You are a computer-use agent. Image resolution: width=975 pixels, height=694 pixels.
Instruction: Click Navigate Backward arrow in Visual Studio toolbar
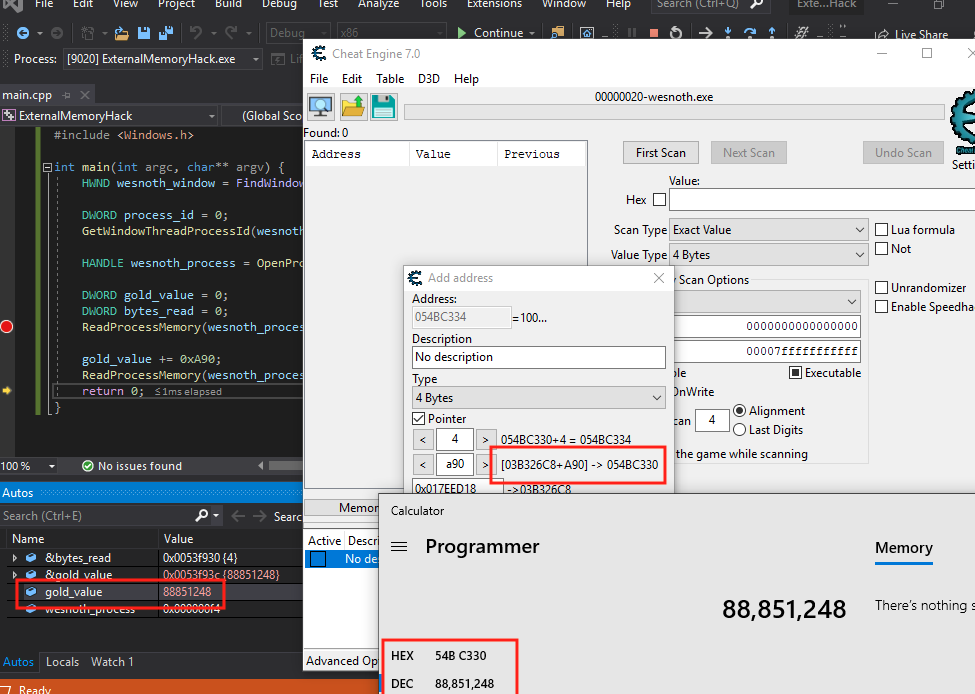click(x=23, y=33)
